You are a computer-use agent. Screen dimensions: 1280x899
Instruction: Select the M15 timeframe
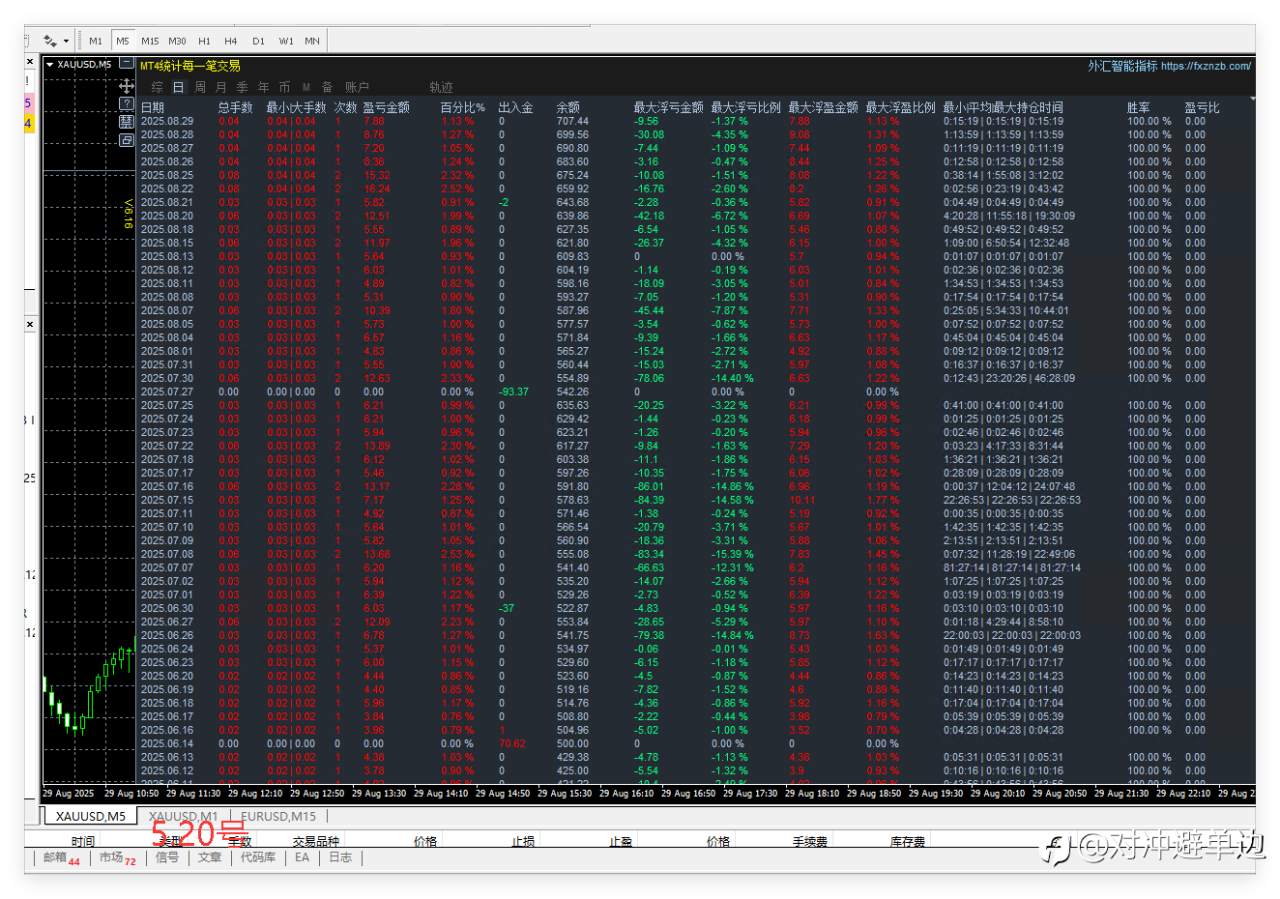(x=149, y=41)
